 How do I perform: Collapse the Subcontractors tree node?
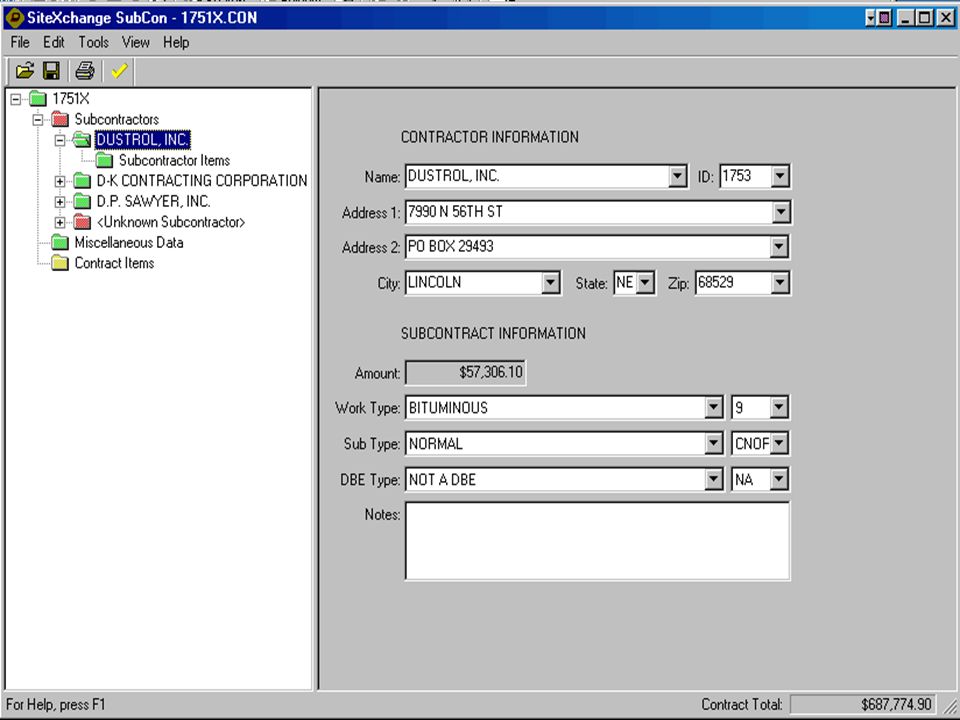point(38,119)
